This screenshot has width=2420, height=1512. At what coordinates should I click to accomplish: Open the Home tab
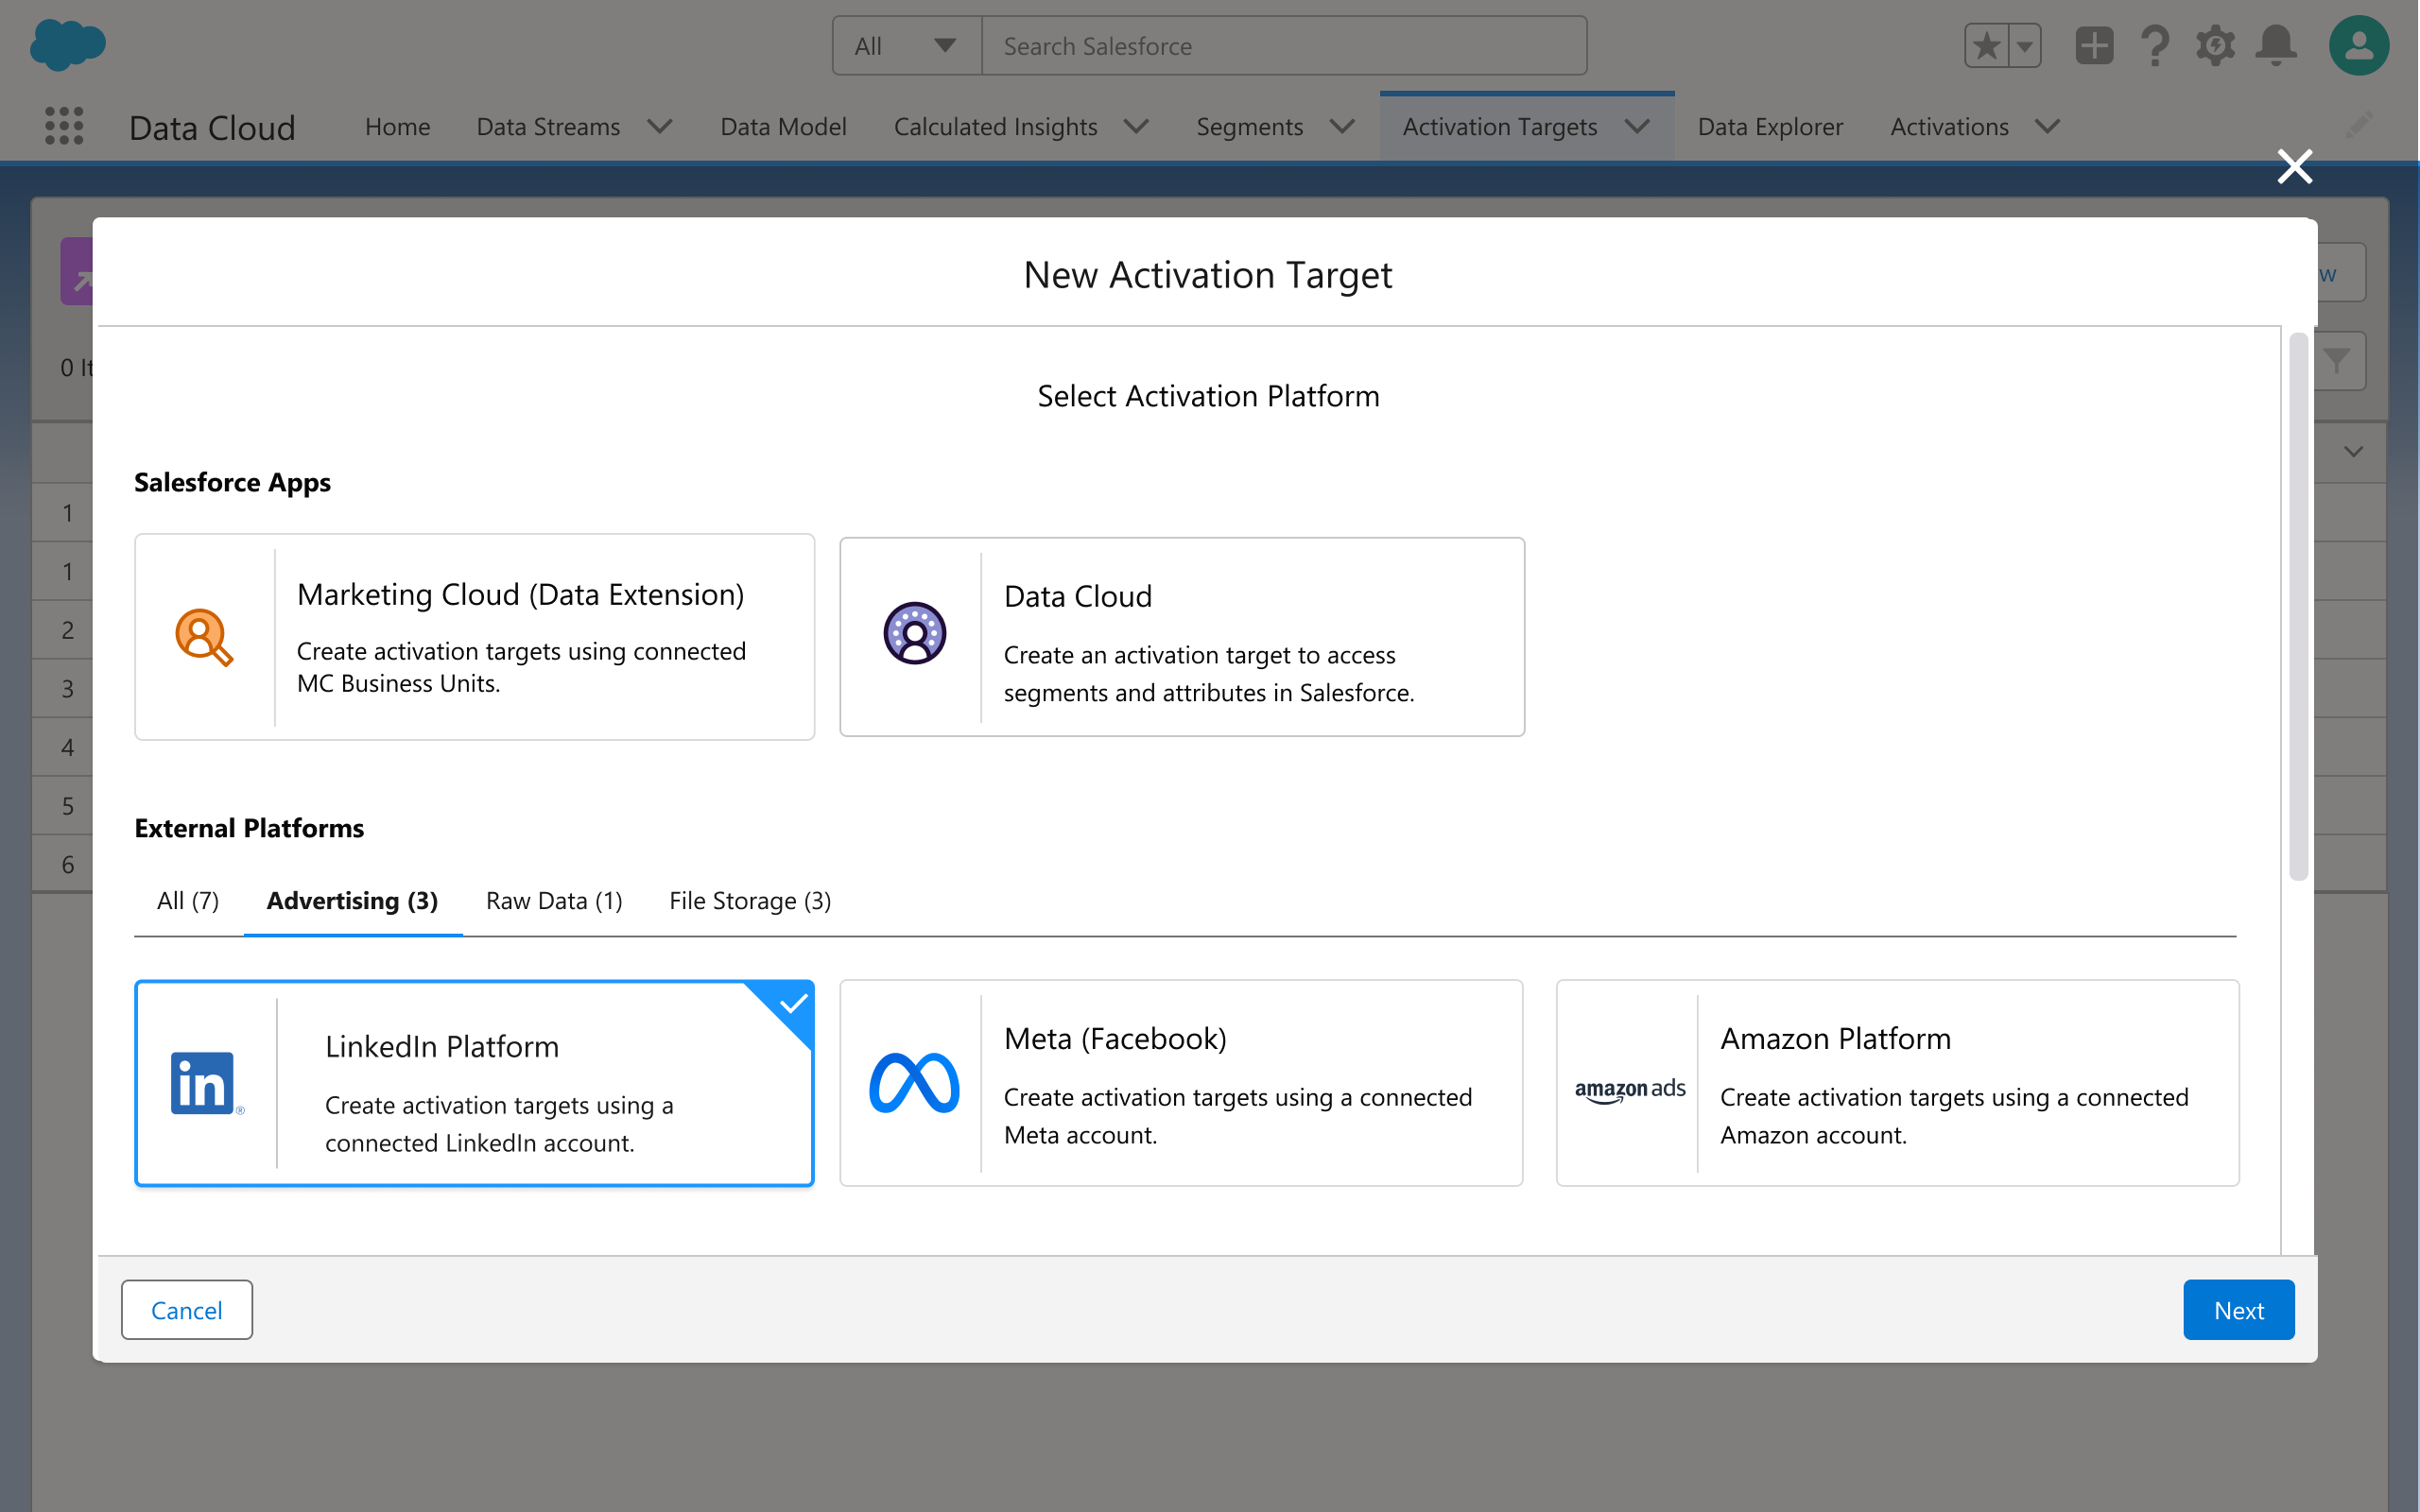pyautogui.click(x=397, y=126)
